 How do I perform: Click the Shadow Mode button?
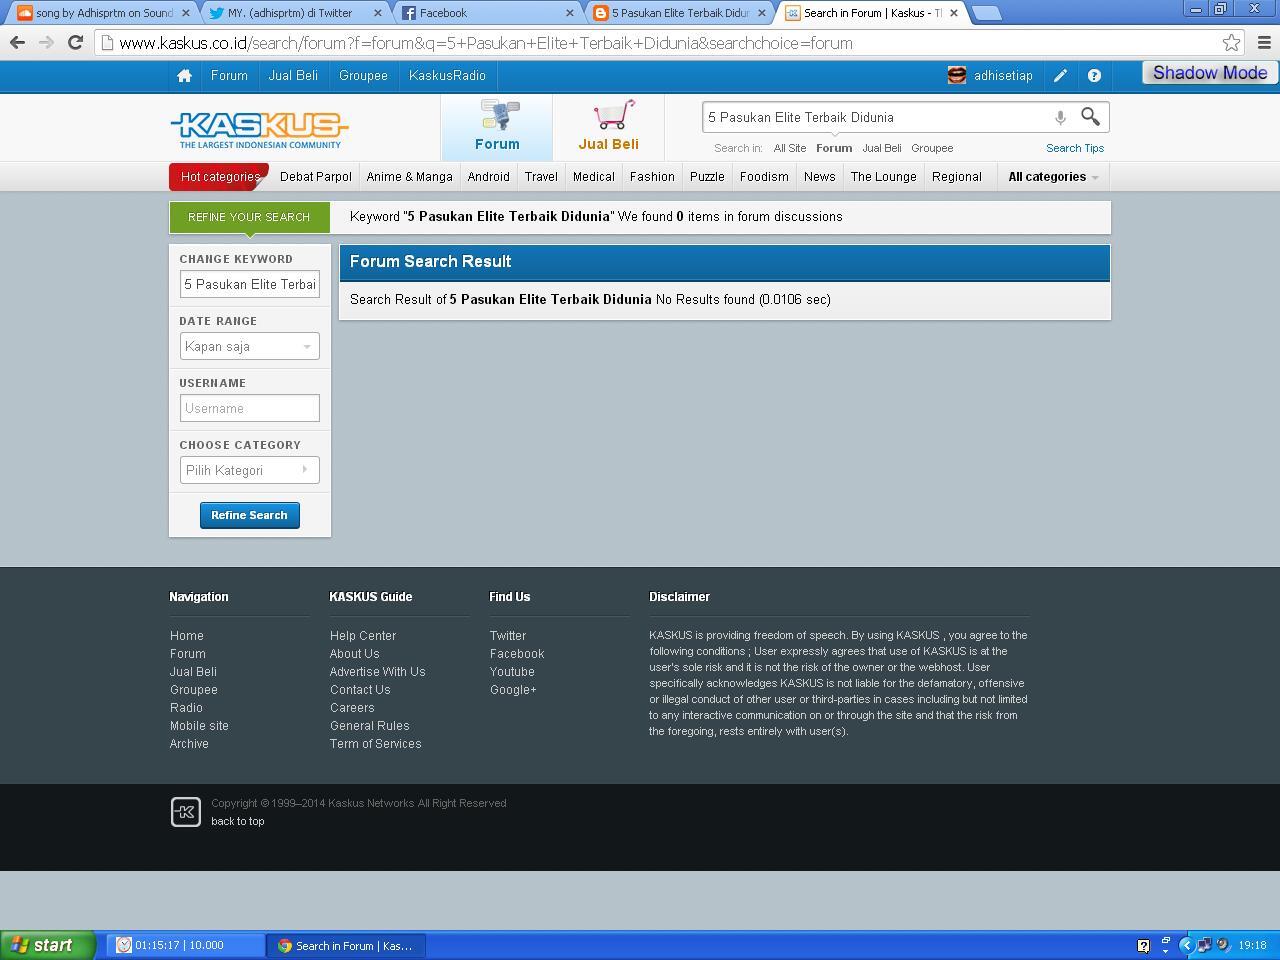coord(1210,73)
